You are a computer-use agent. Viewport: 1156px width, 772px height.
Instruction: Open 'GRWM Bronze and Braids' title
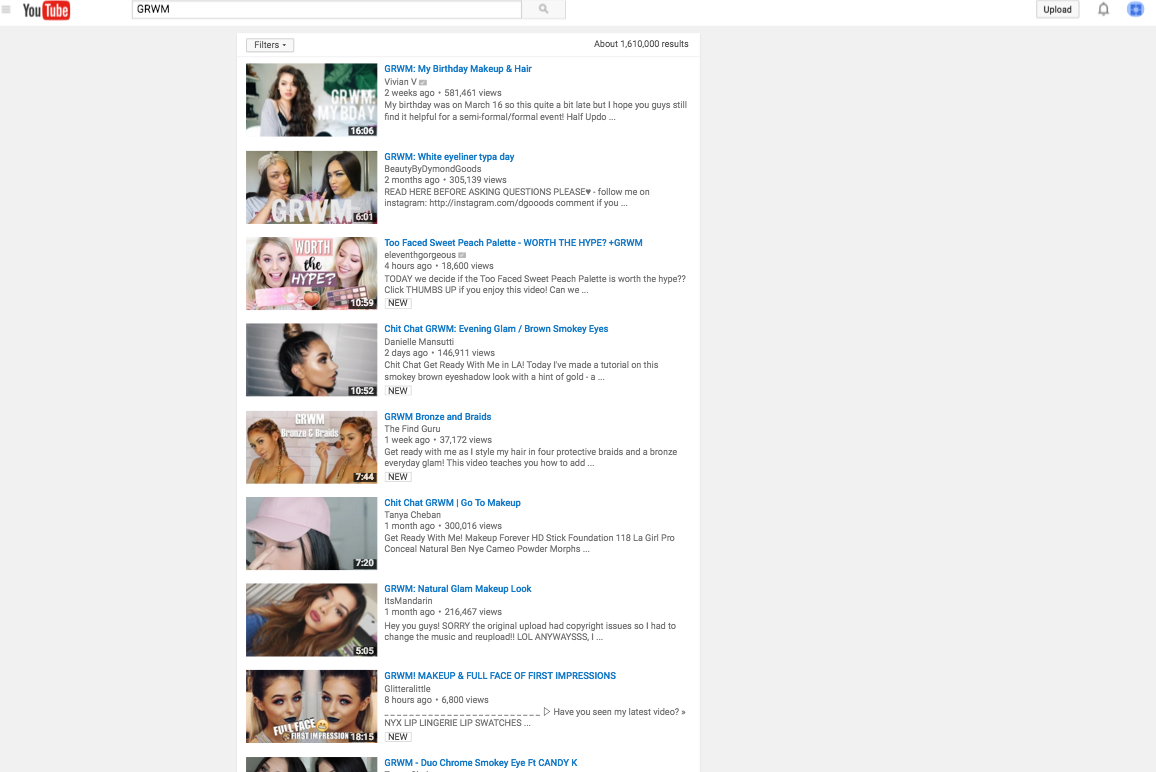437,417
